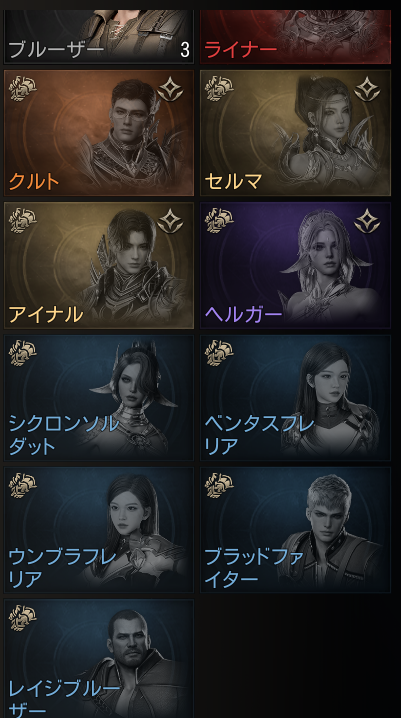Click the crest icon on ブラッドファイター card

(x=219, y=485)
